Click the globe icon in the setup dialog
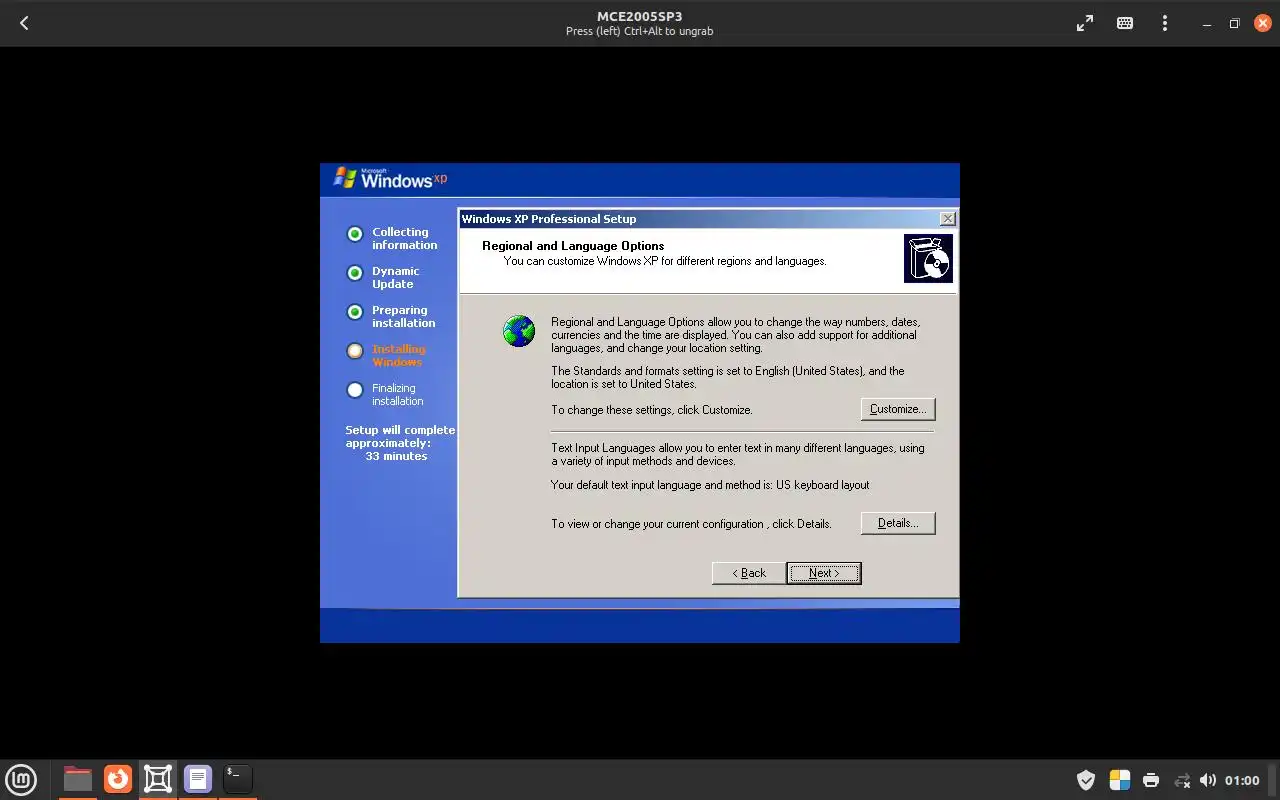This screenshot has width=1280, height=800. [519, 331]
